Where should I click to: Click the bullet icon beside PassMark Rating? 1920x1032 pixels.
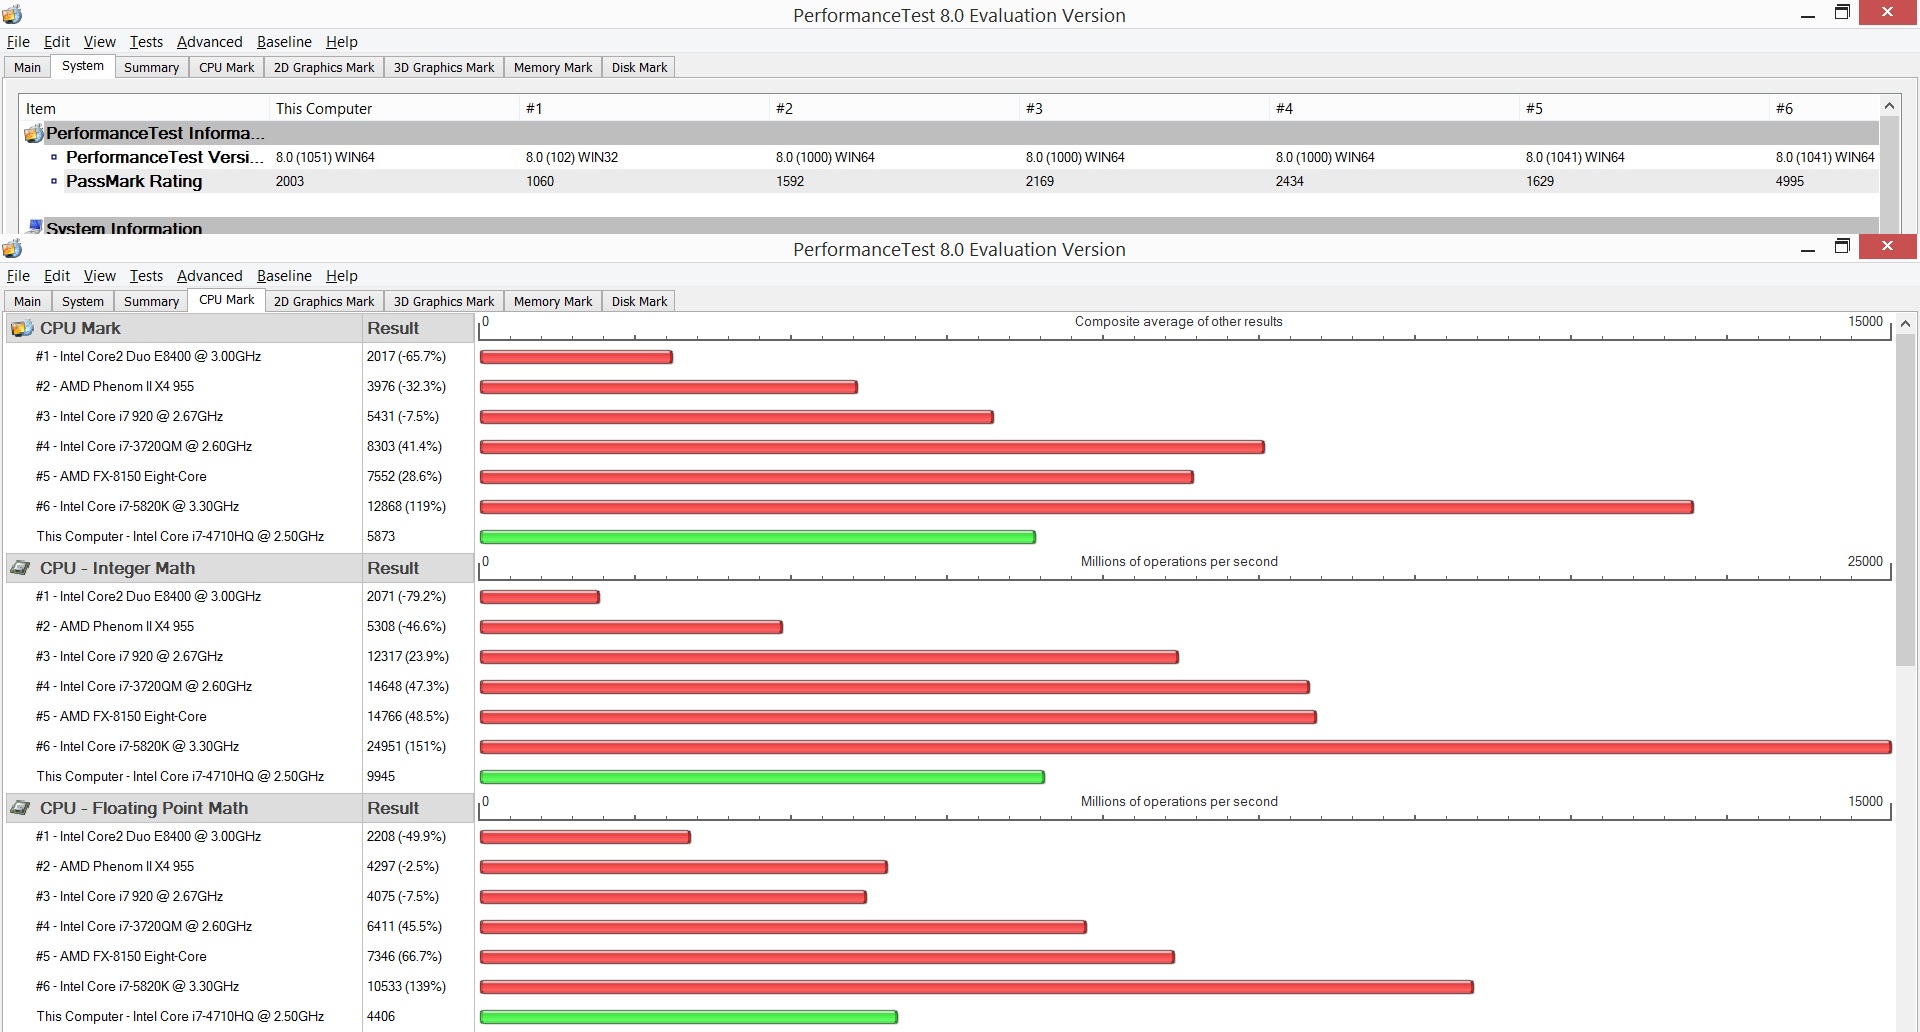coord(54,181)
